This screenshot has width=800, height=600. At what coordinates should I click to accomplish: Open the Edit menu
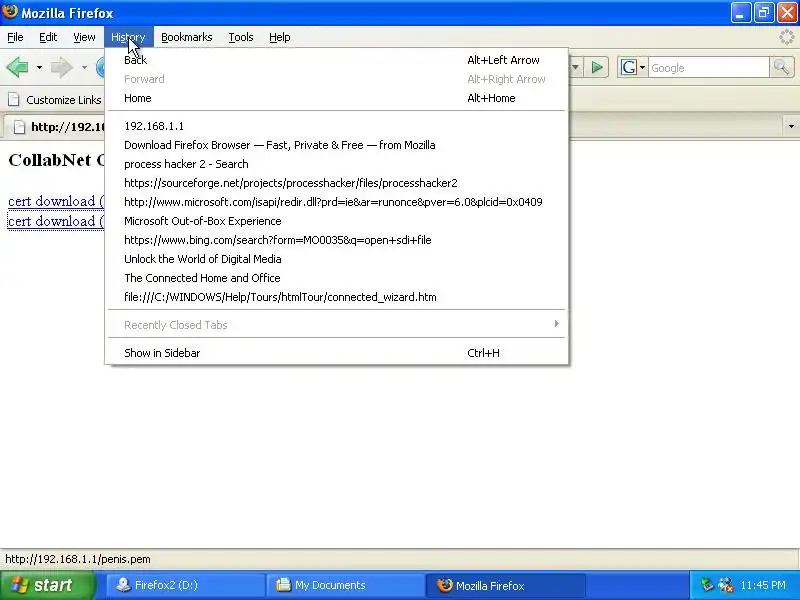coord(48,37)
